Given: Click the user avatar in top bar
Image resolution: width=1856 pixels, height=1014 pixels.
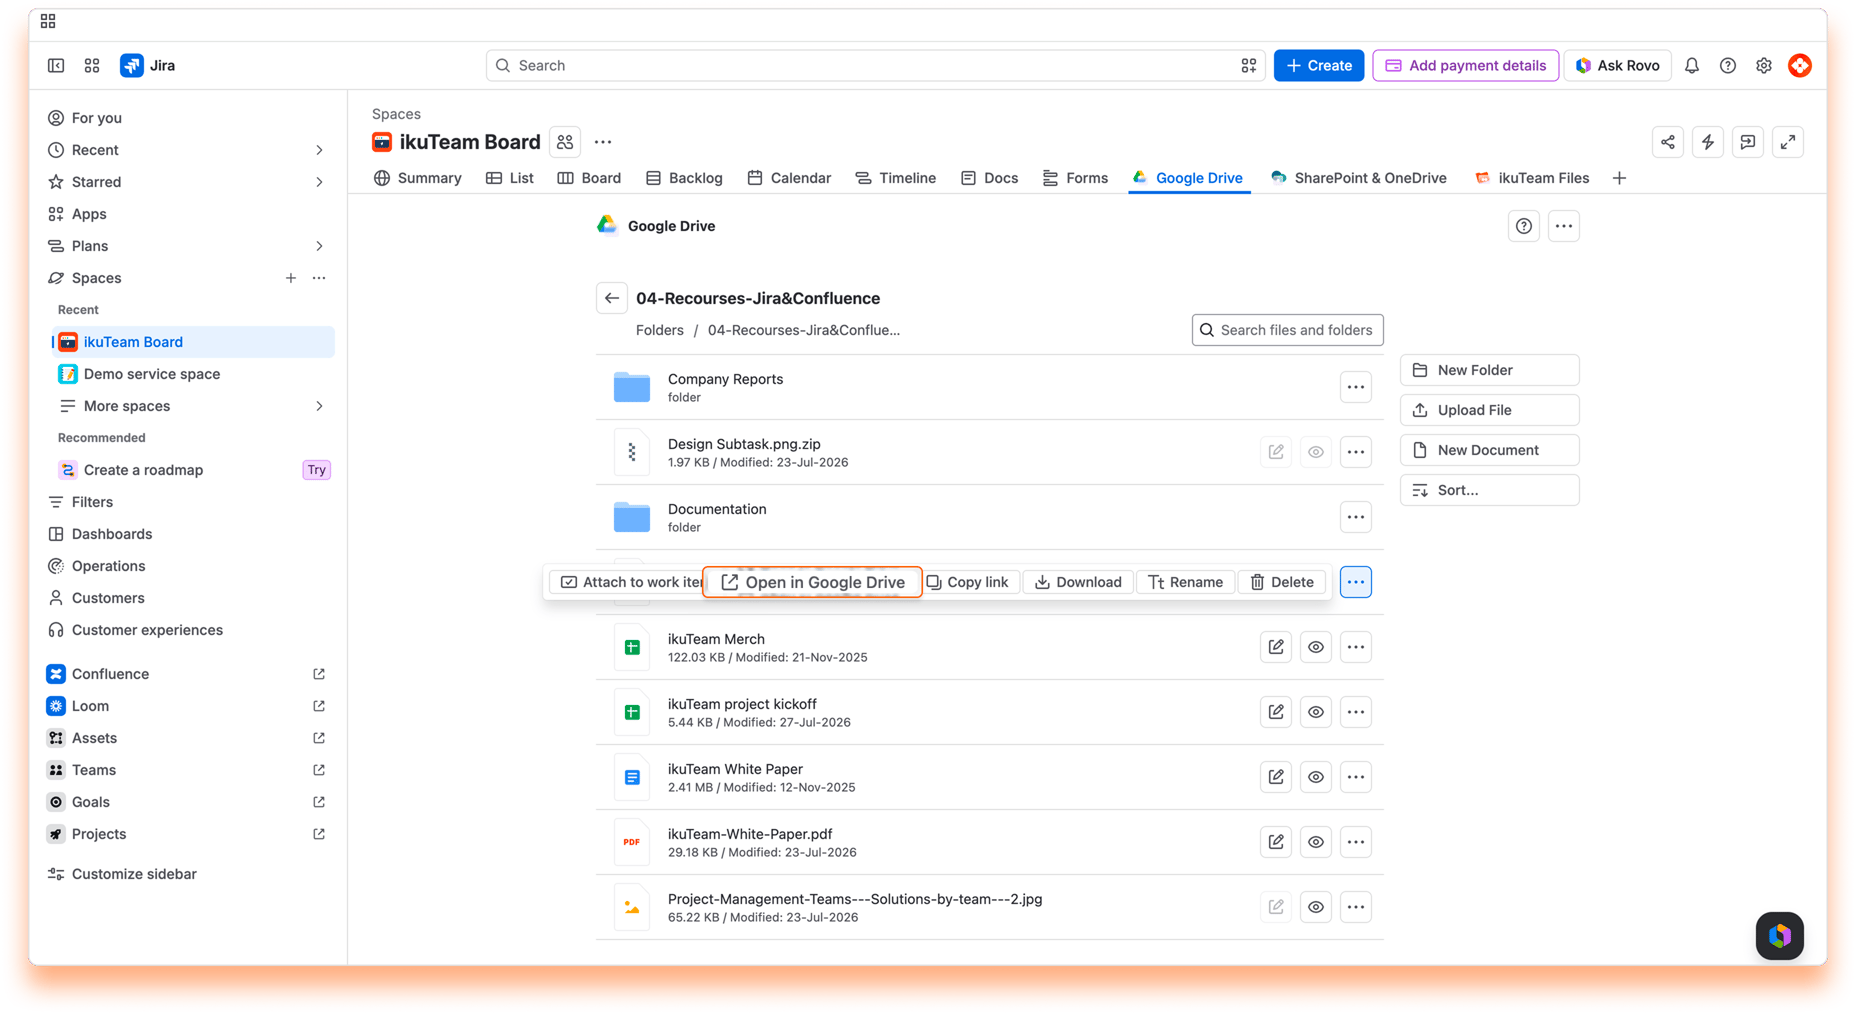Looking at the screenshot, I should tap(1800, 65).
